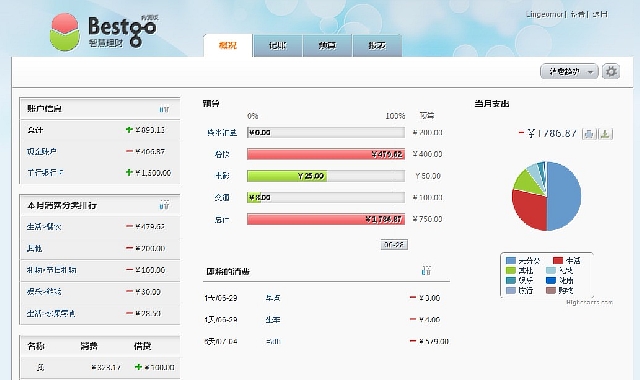Open the settings gear button
Screen dimensions: 640x380
tap(611, 71)
